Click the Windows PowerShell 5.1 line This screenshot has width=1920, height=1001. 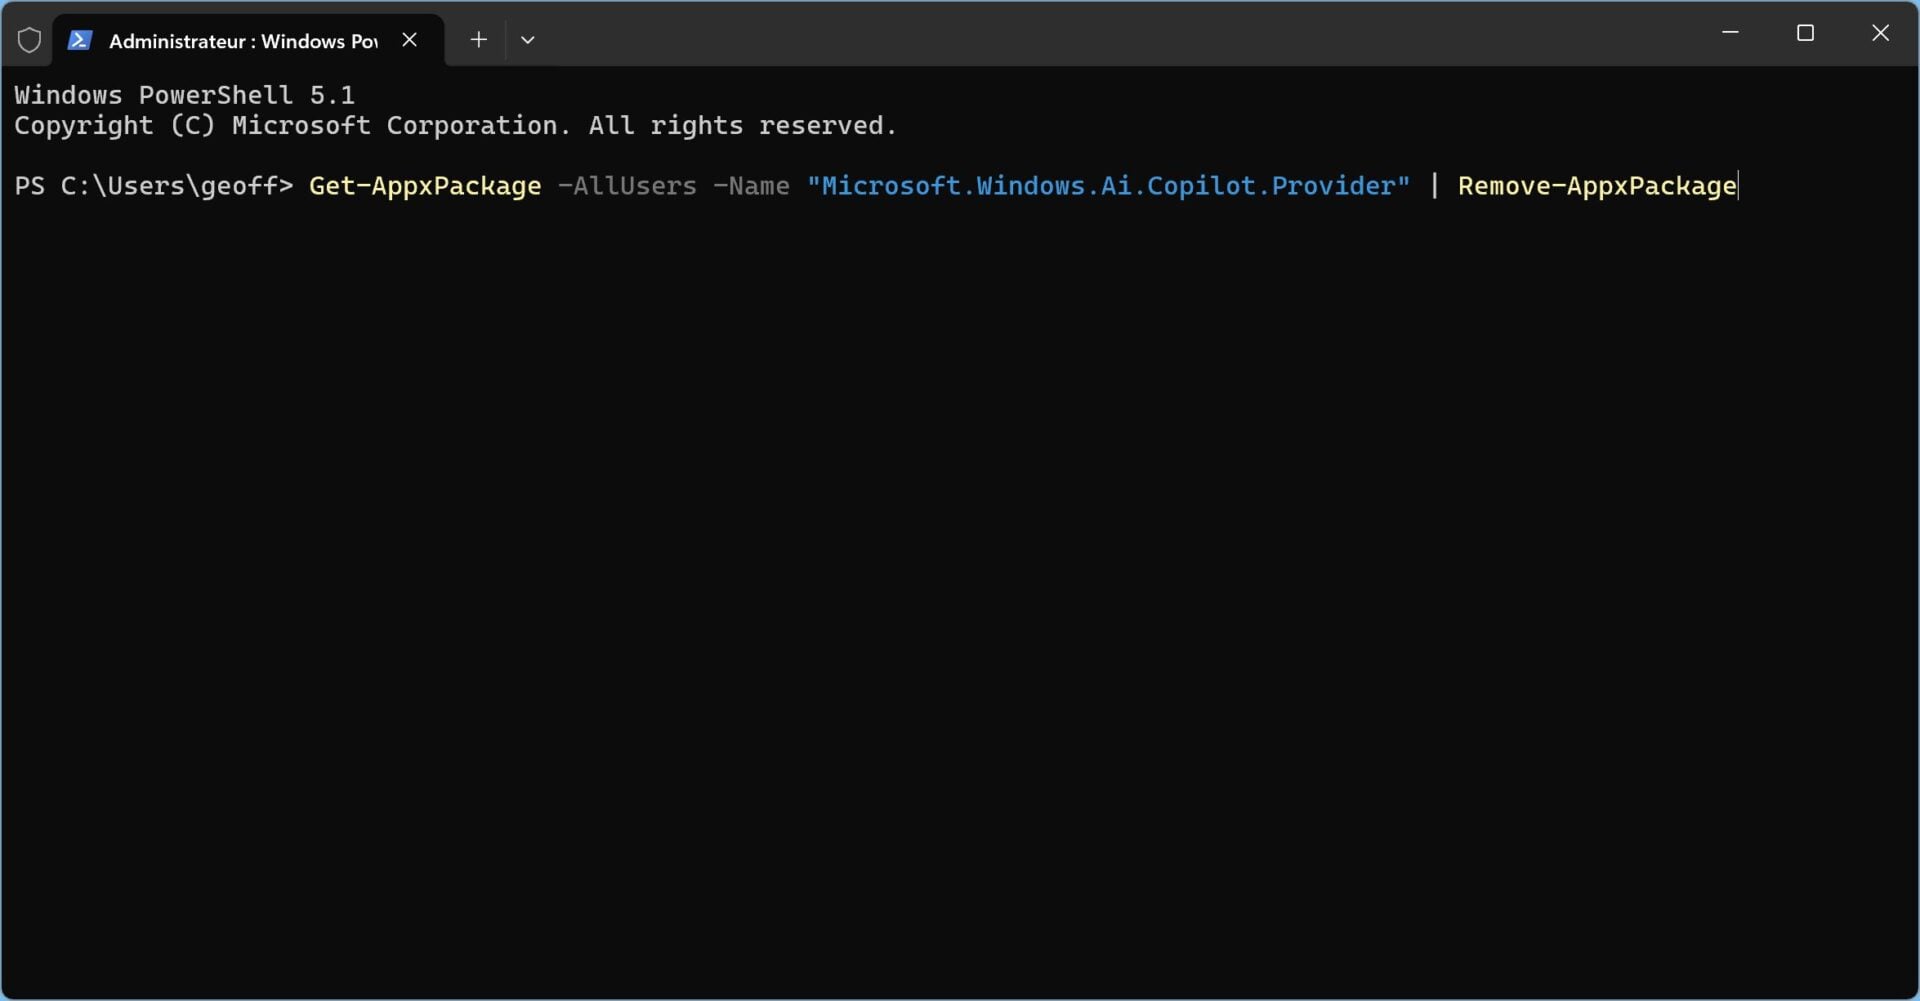pyautogui.click(x=184, y=95)
